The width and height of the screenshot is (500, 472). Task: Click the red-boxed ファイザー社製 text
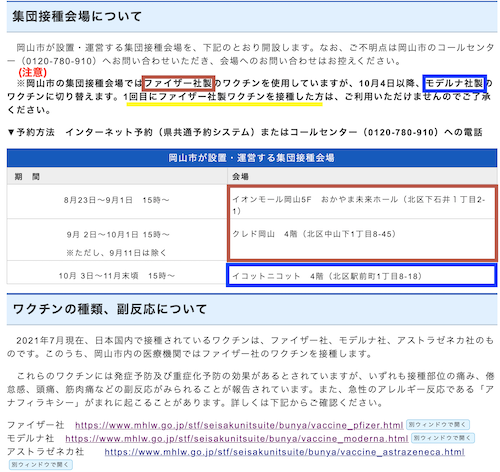coord(178,83)
